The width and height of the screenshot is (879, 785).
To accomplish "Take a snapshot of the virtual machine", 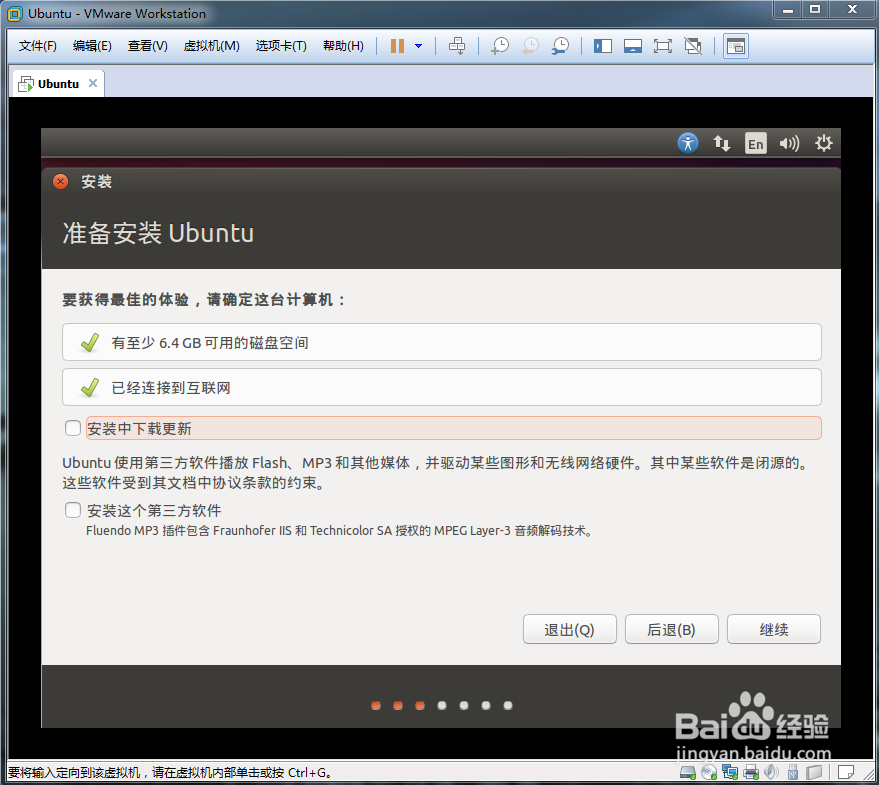I will coord(499,46).
